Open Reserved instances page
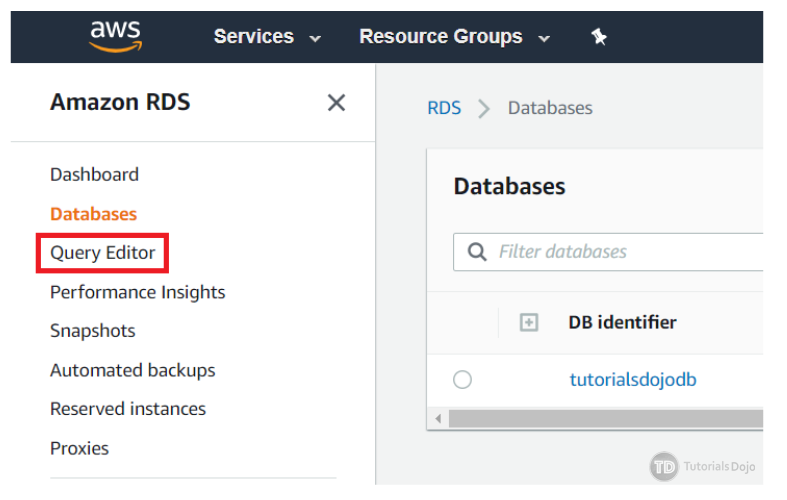The height and width of the screenshot is (500, 787). 128,409
